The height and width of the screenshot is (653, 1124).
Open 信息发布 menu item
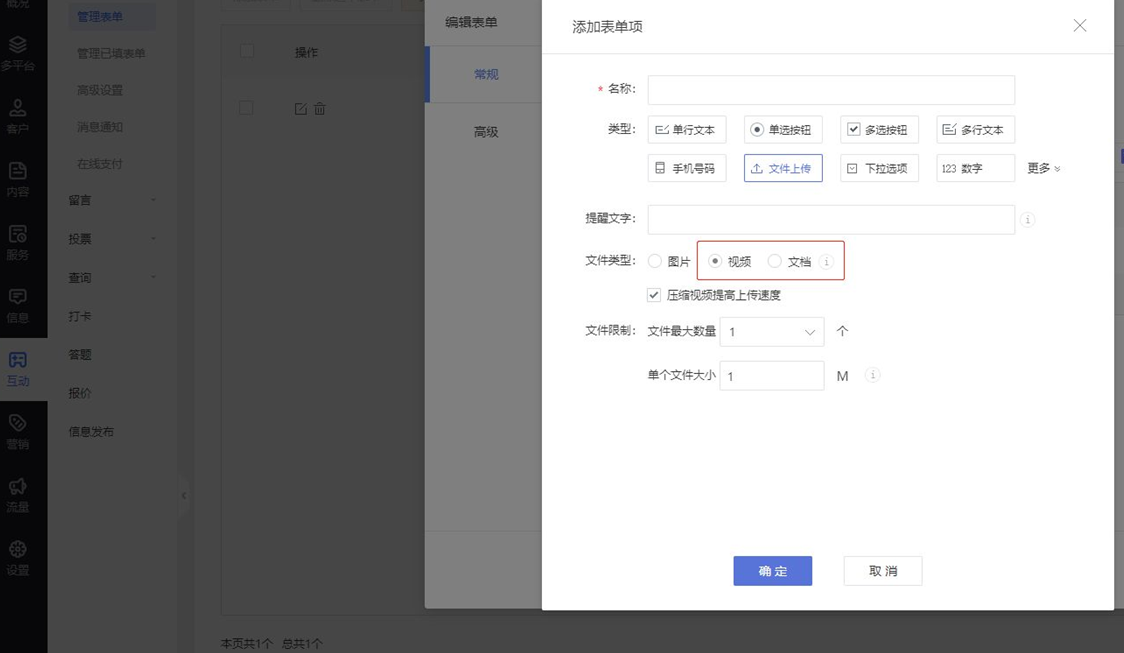[91, 432]
